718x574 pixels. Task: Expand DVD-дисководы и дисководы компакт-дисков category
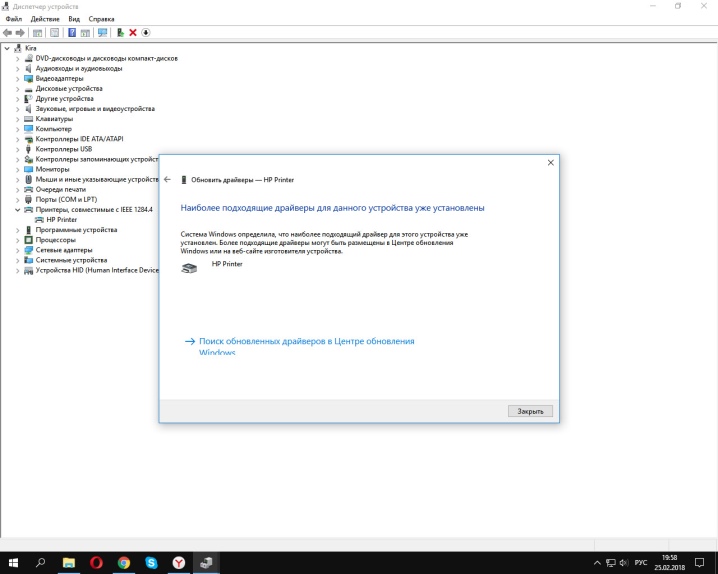click(17, 59)
